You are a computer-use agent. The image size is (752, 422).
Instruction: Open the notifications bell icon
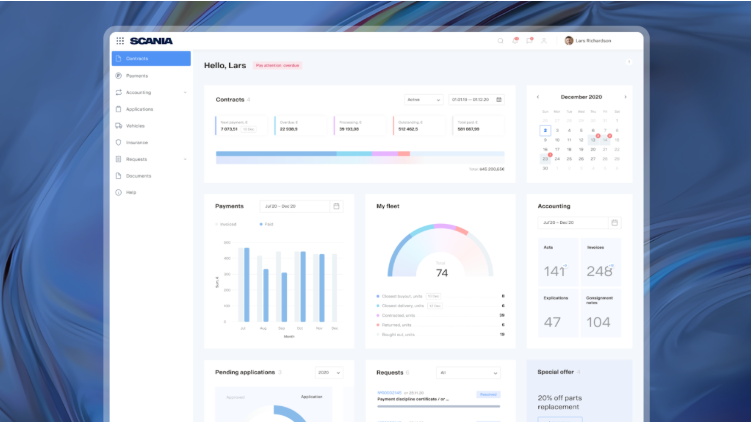tap(516, 41)
